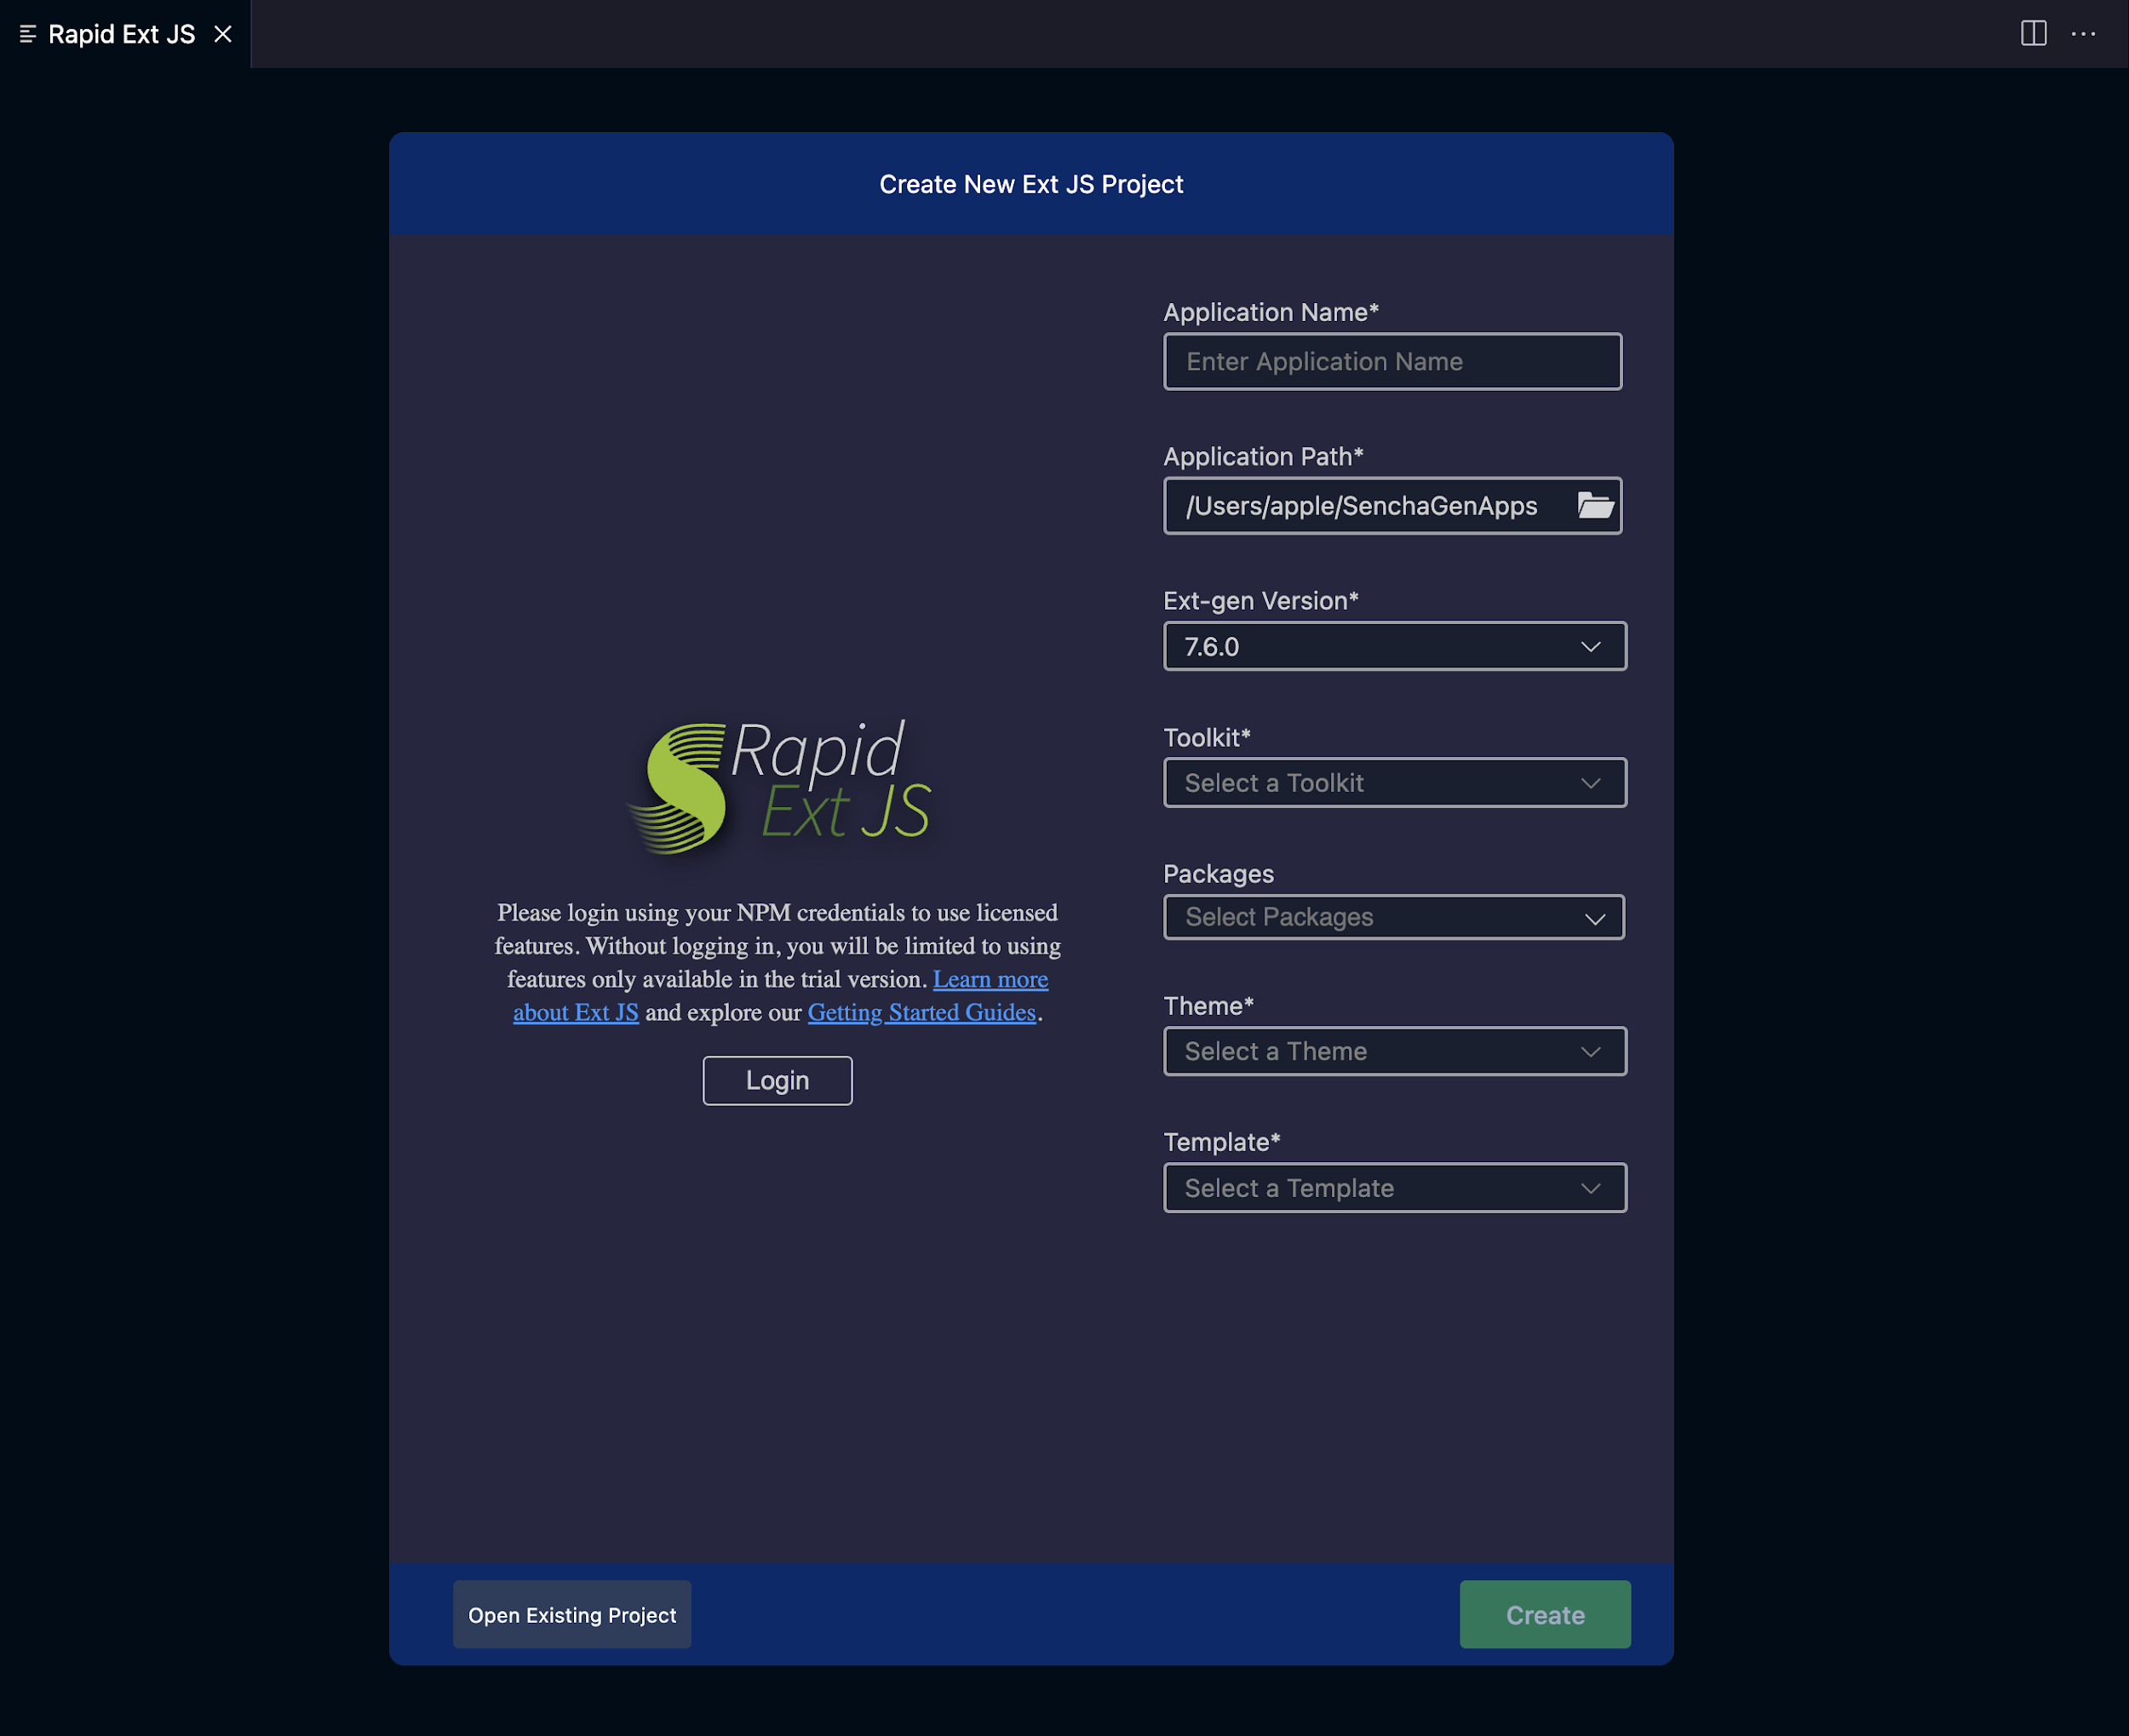Image resolution: width=2129 pixels, height=1736 pixels.
Task: Click the Template* label
Action: (x=1222, y=1141)
